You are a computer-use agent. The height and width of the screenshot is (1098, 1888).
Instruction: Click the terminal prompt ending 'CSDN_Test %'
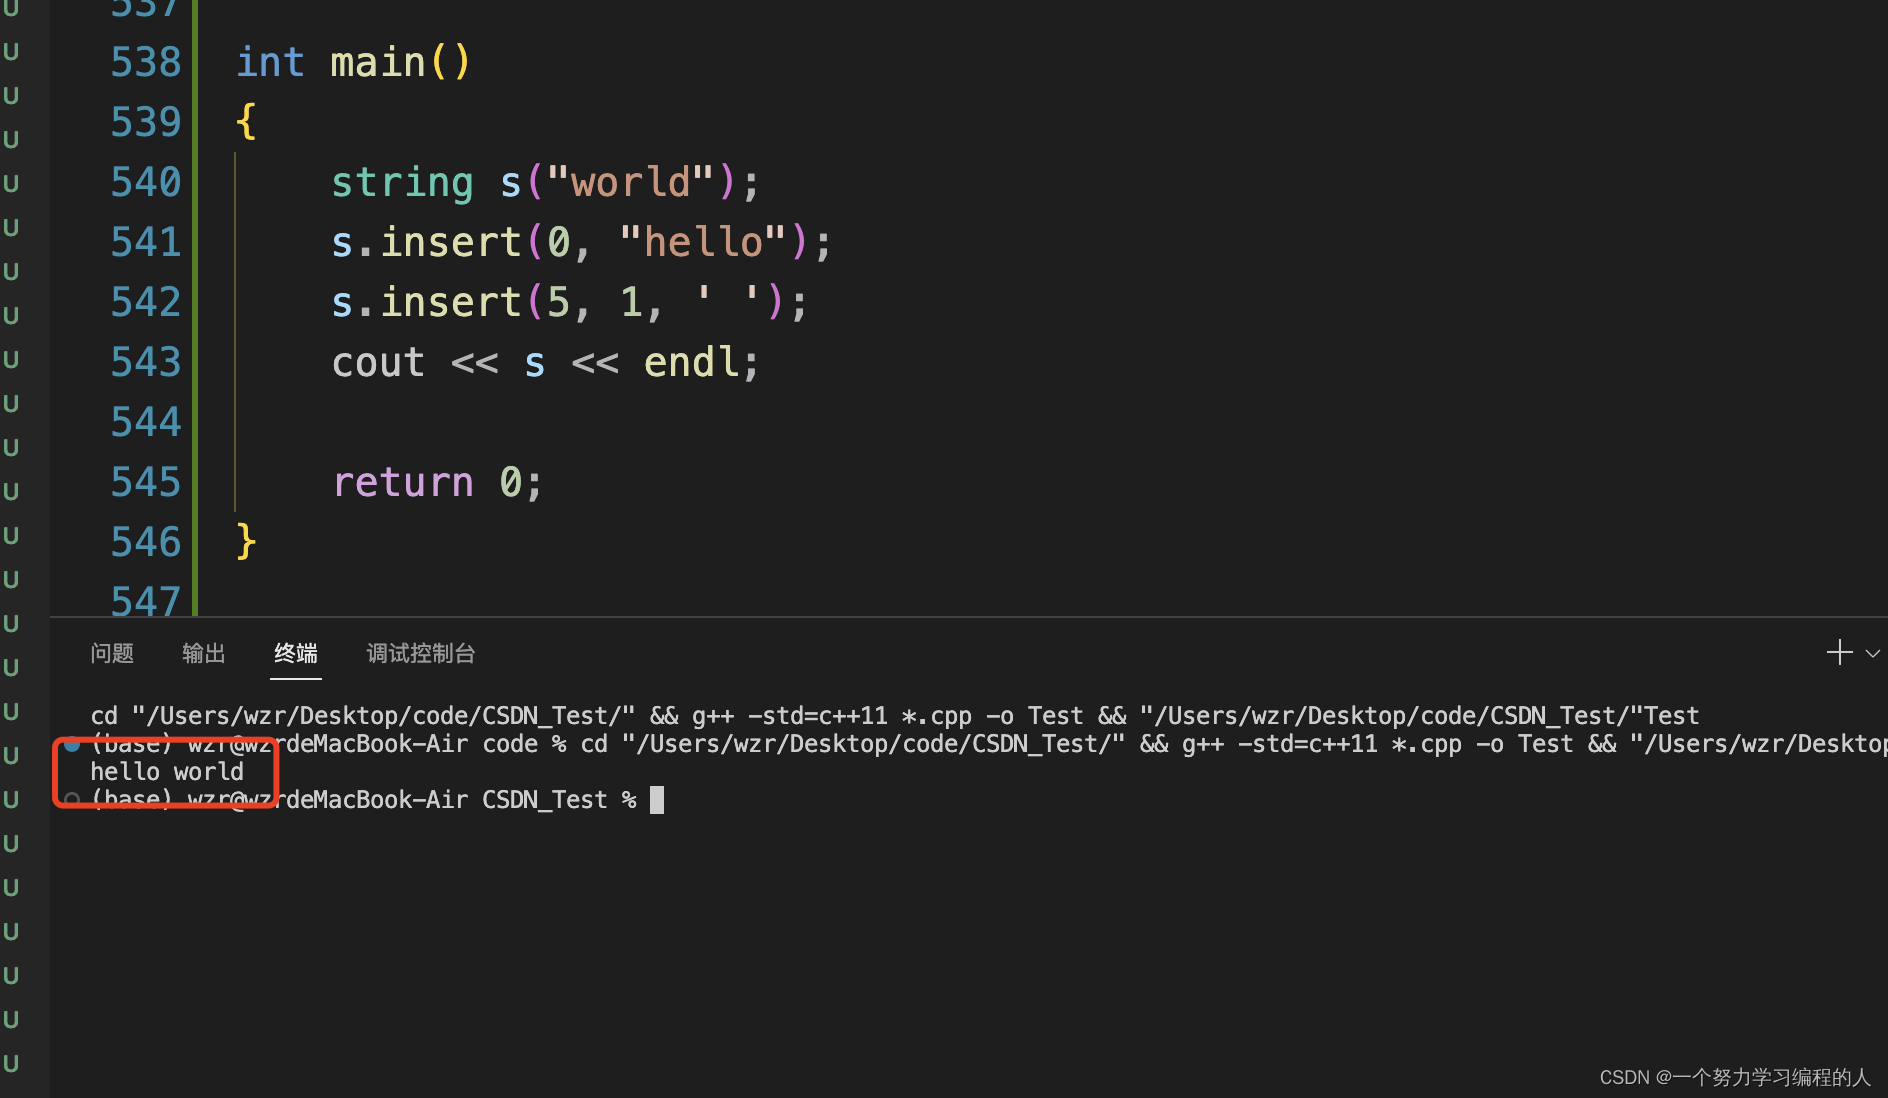[x=364, y=800]
